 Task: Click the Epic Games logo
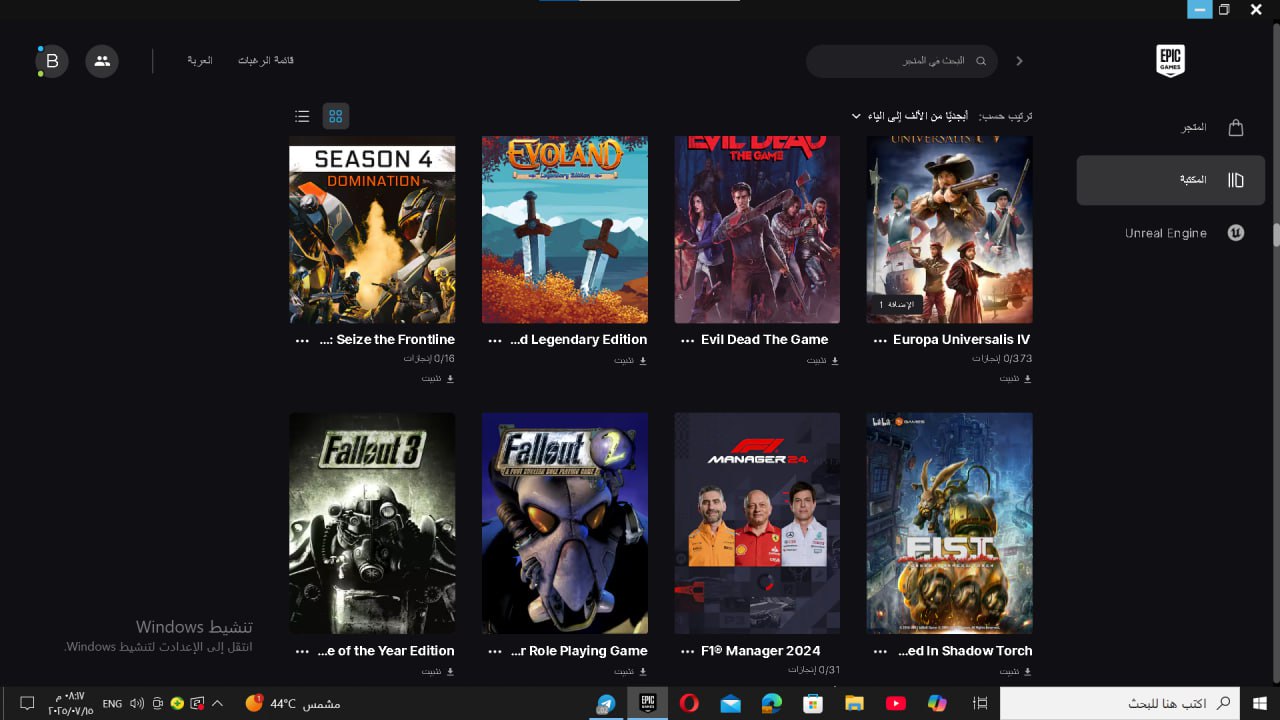click(1170, 61)
